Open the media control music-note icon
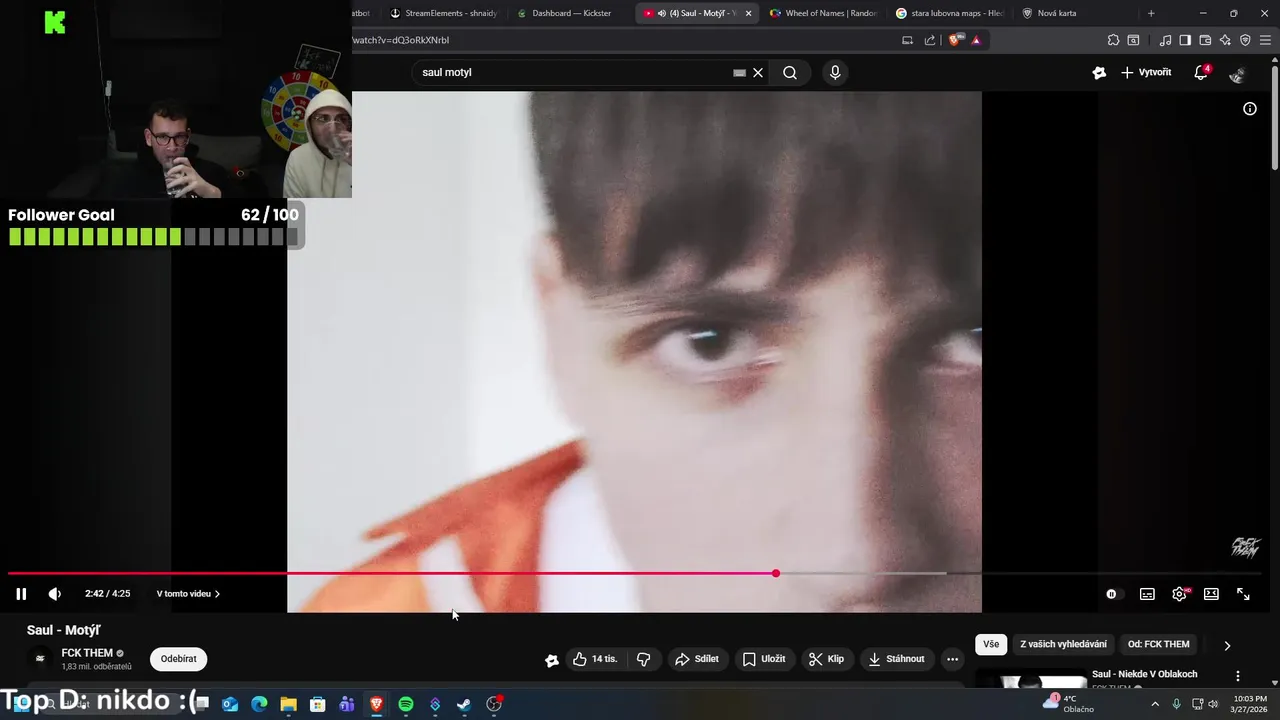The image size is (1280, 720). [1165, 40]
